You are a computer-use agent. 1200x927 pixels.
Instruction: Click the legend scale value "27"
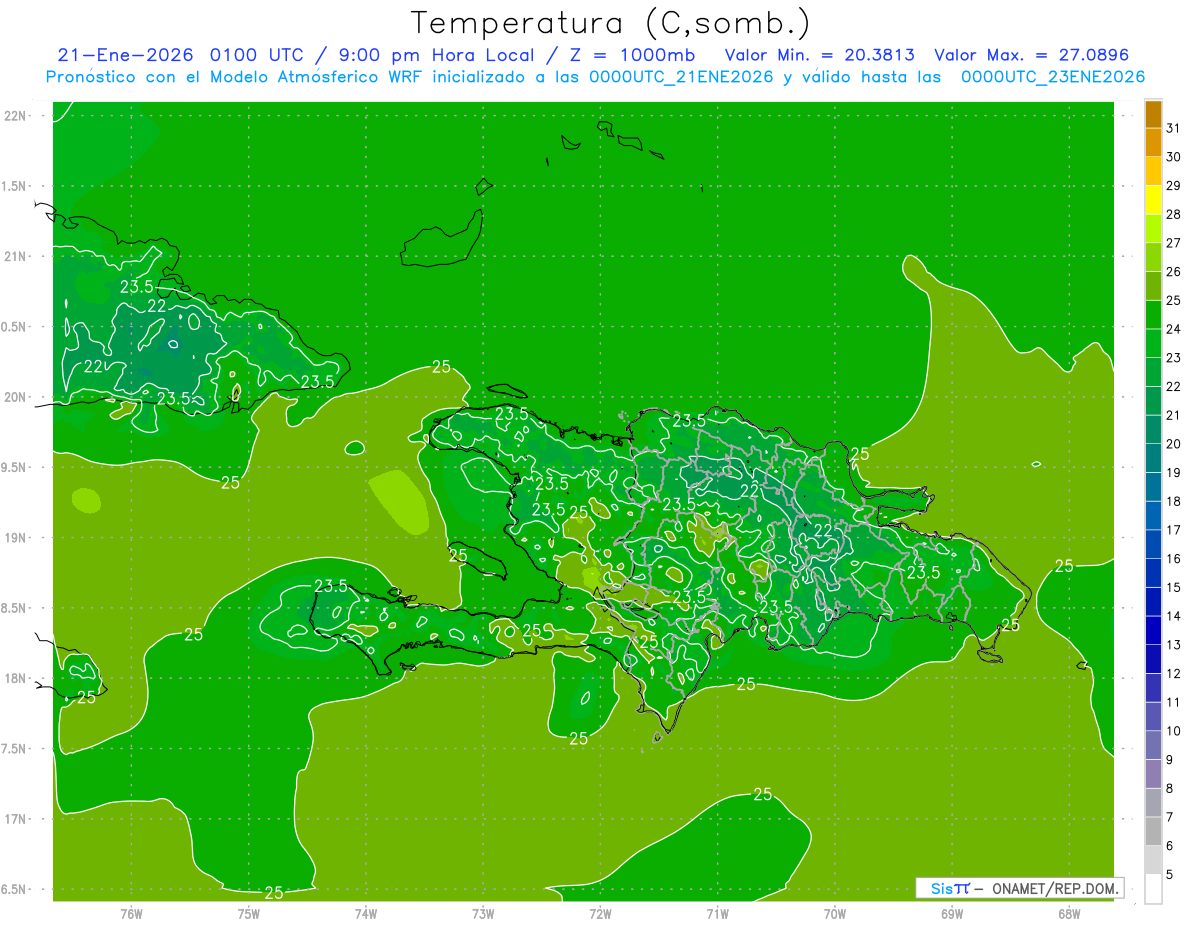[x=1174, y=243]
